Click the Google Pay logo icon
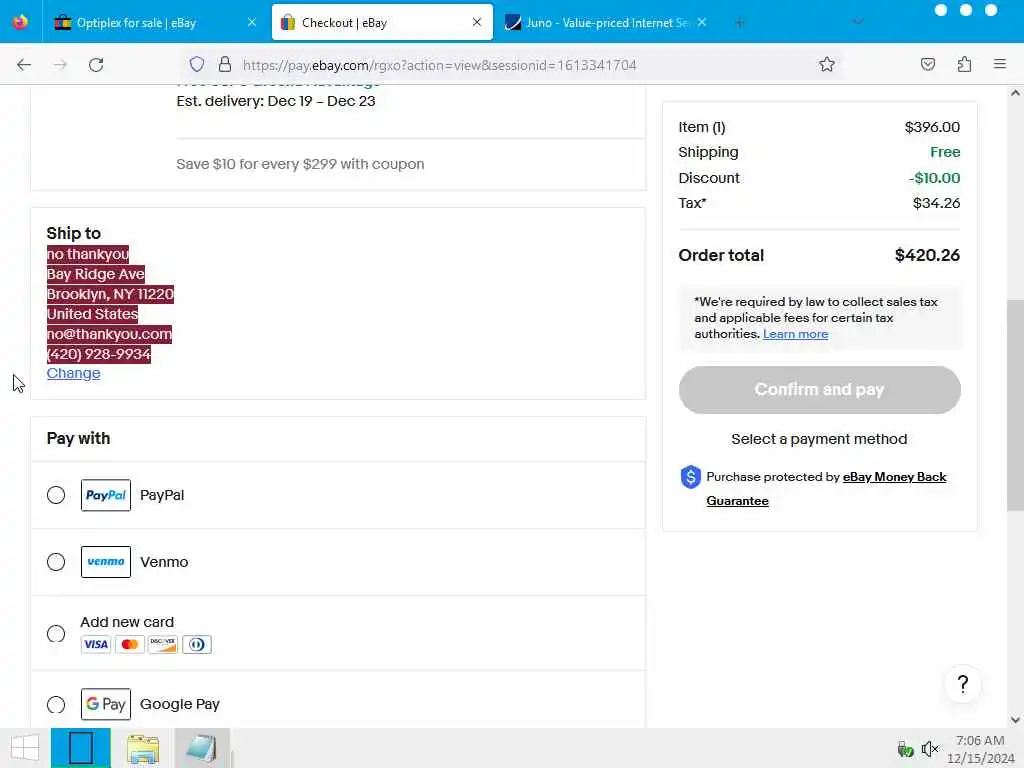This screenshot has height=768, width=1024. pyautogui.click(x=106, y=704)
